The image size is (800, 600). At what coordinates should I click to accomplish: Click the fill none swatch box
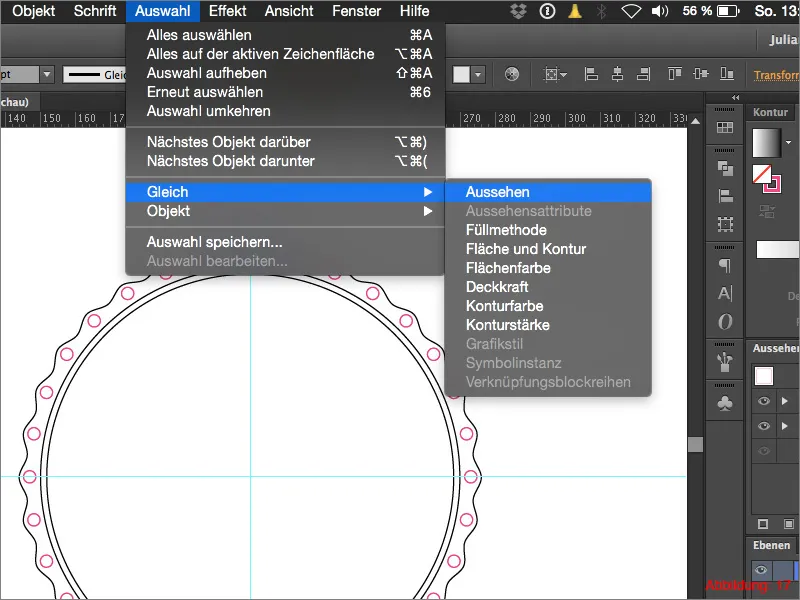coord(761,174)
